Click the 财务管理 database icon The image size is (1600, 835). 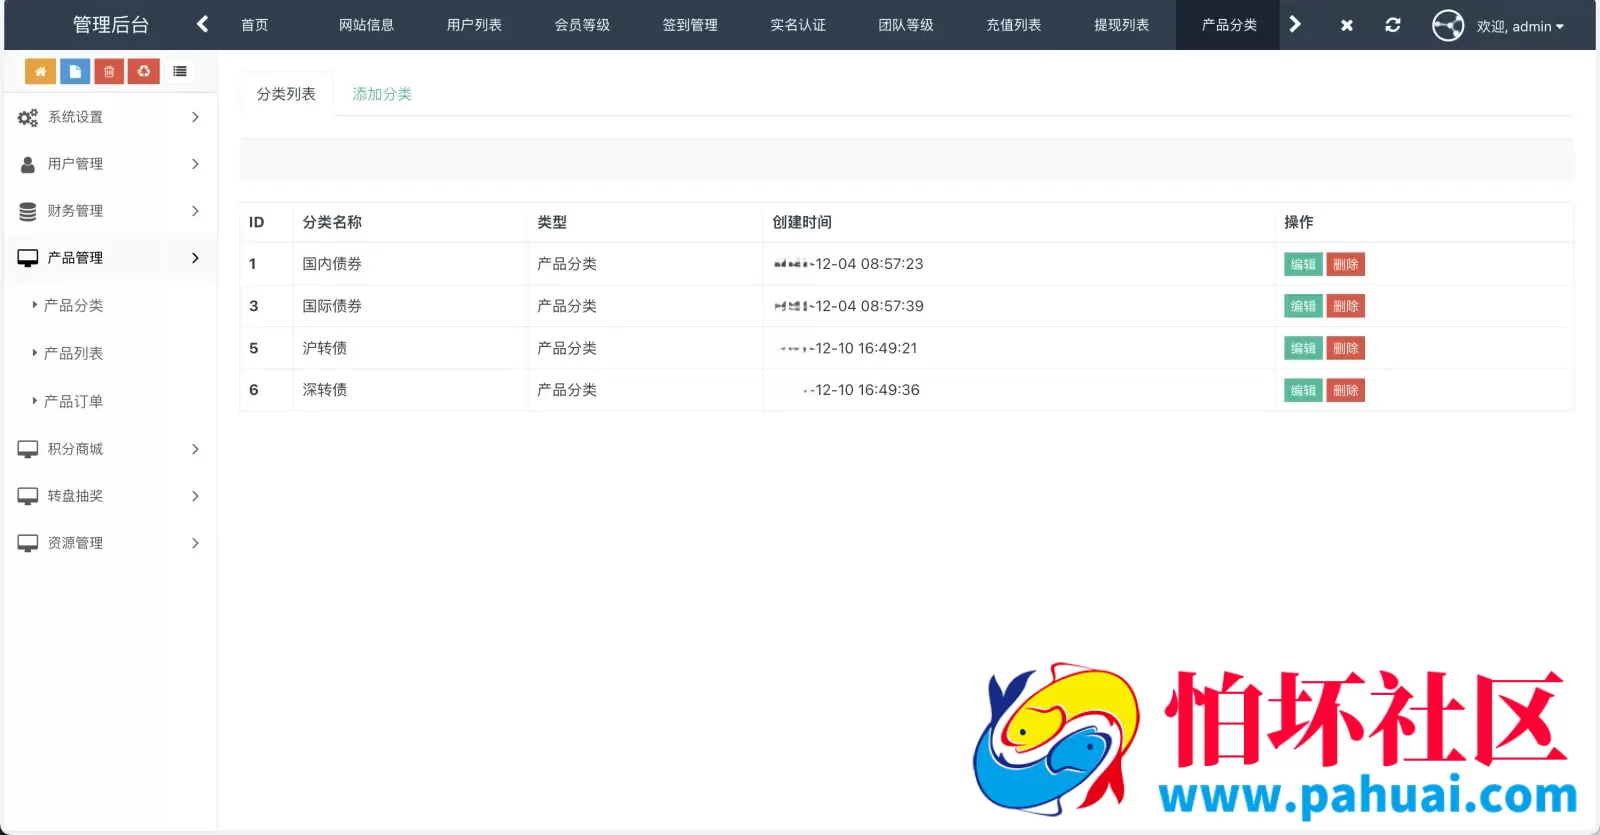tap(28, 211)
